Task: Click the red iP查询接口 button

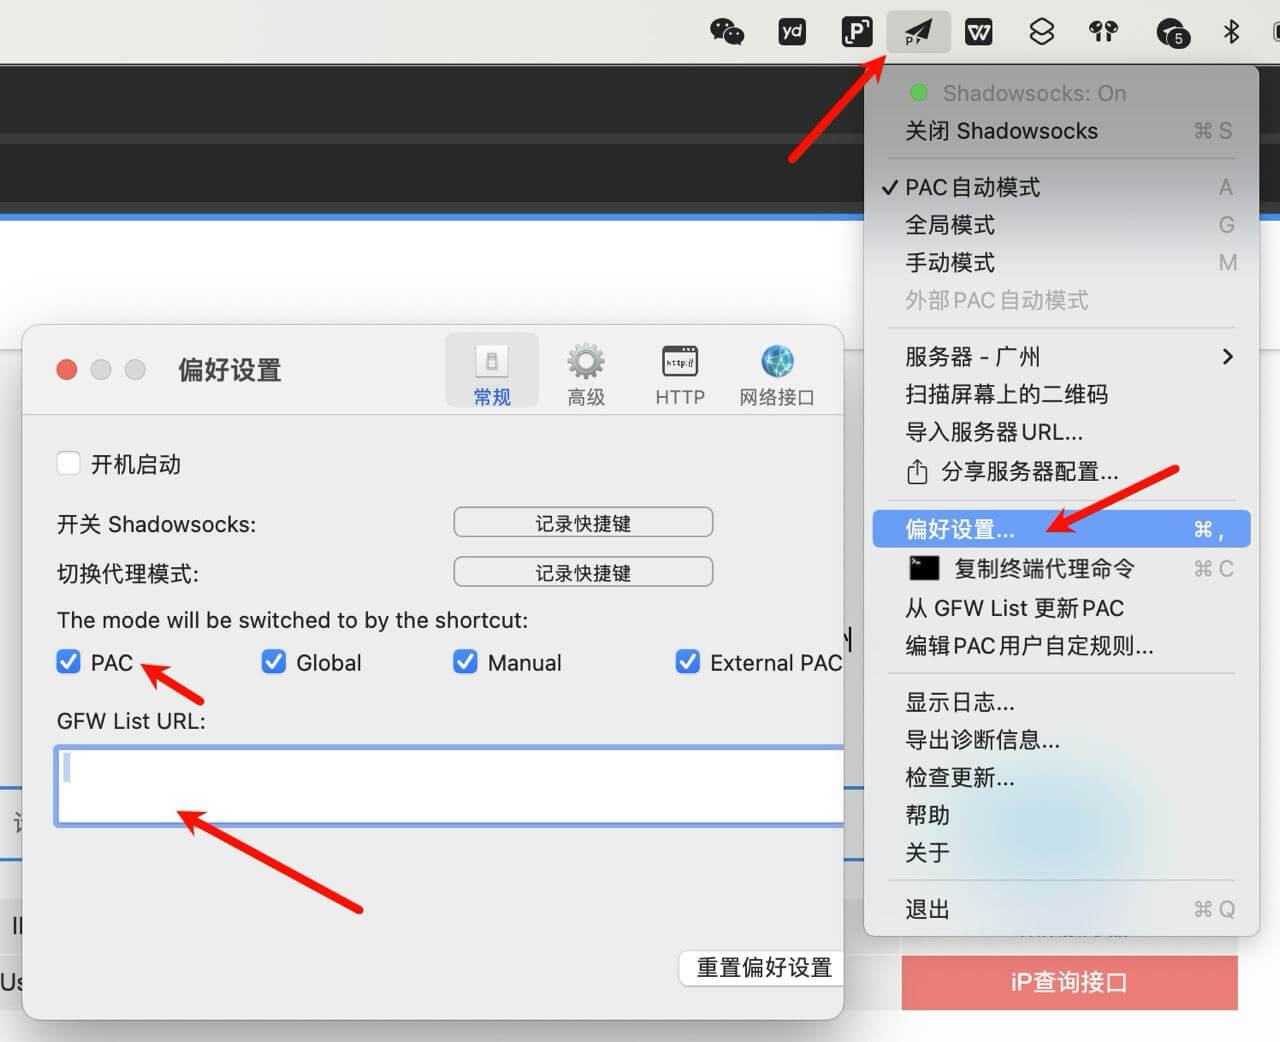Action: (1069, 982)
